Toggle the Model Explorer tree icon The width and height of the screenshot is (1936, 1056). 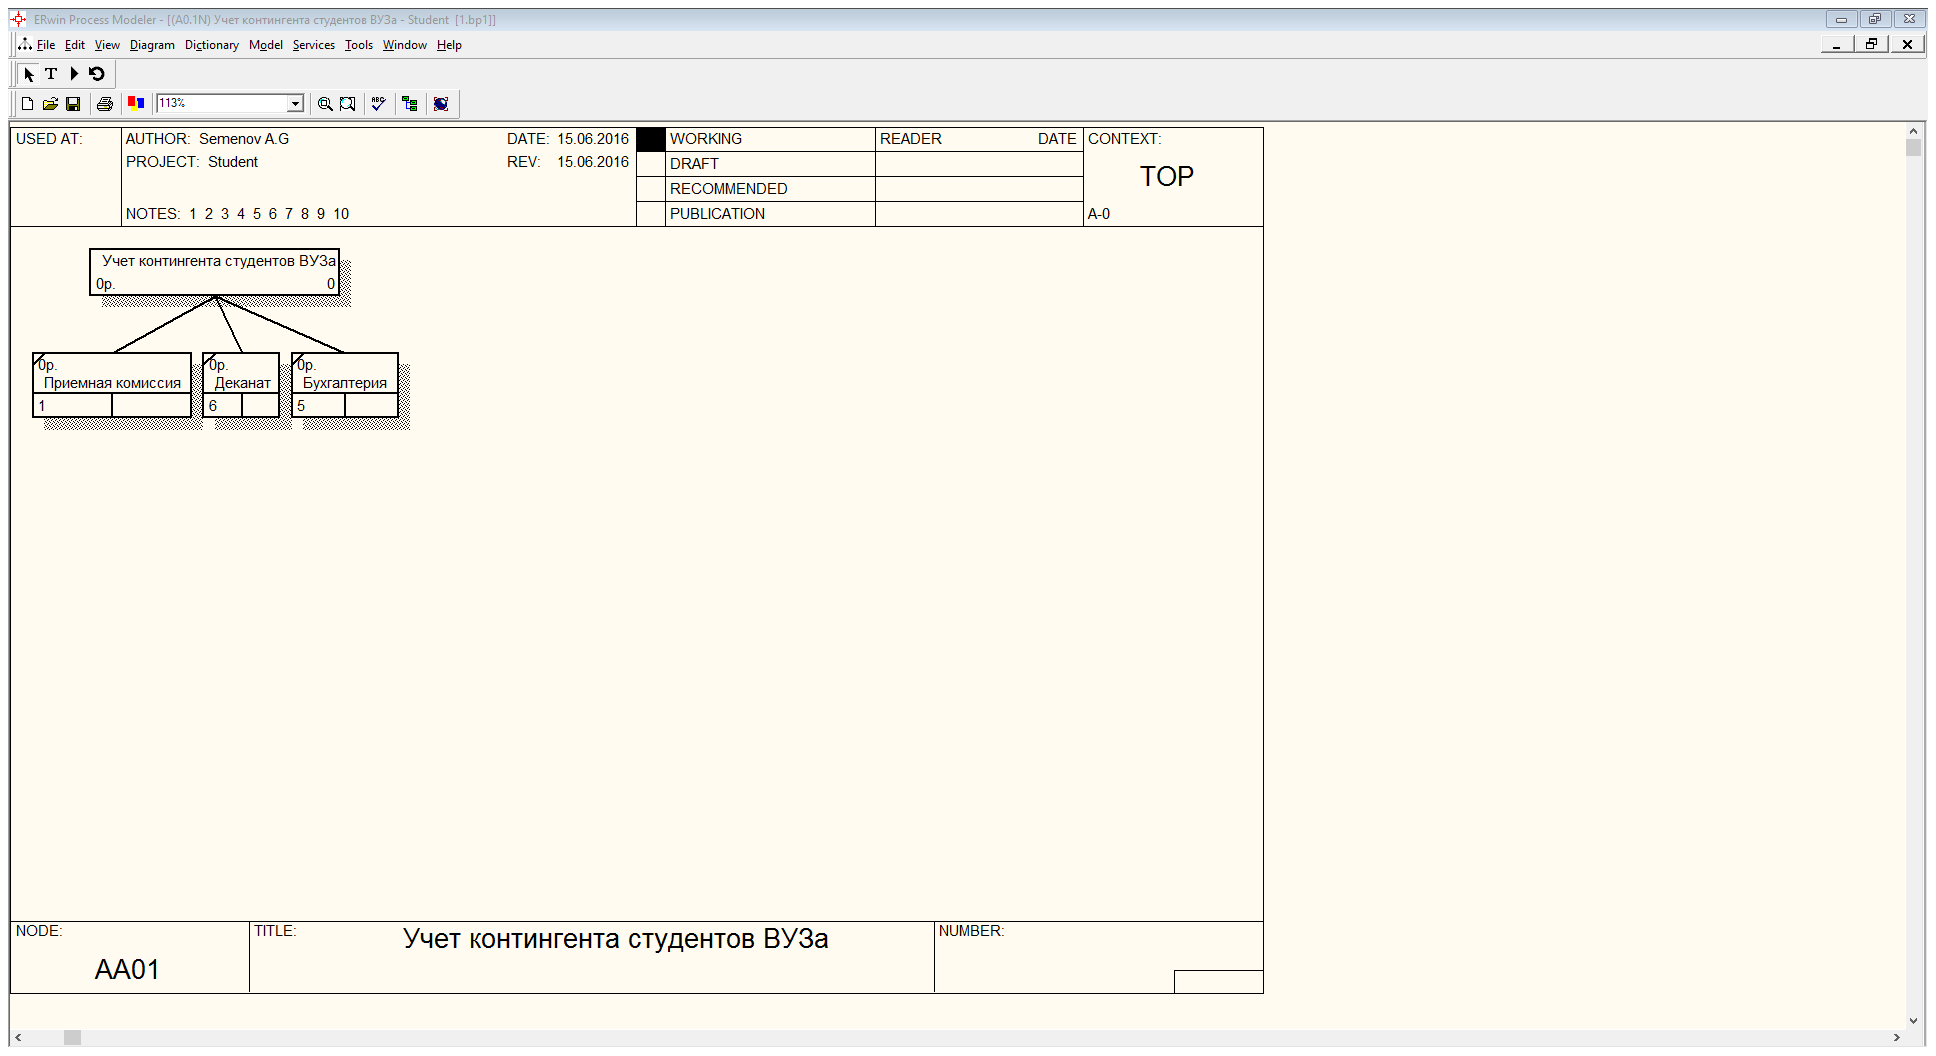pyautogui.click(x=409, y=104)
